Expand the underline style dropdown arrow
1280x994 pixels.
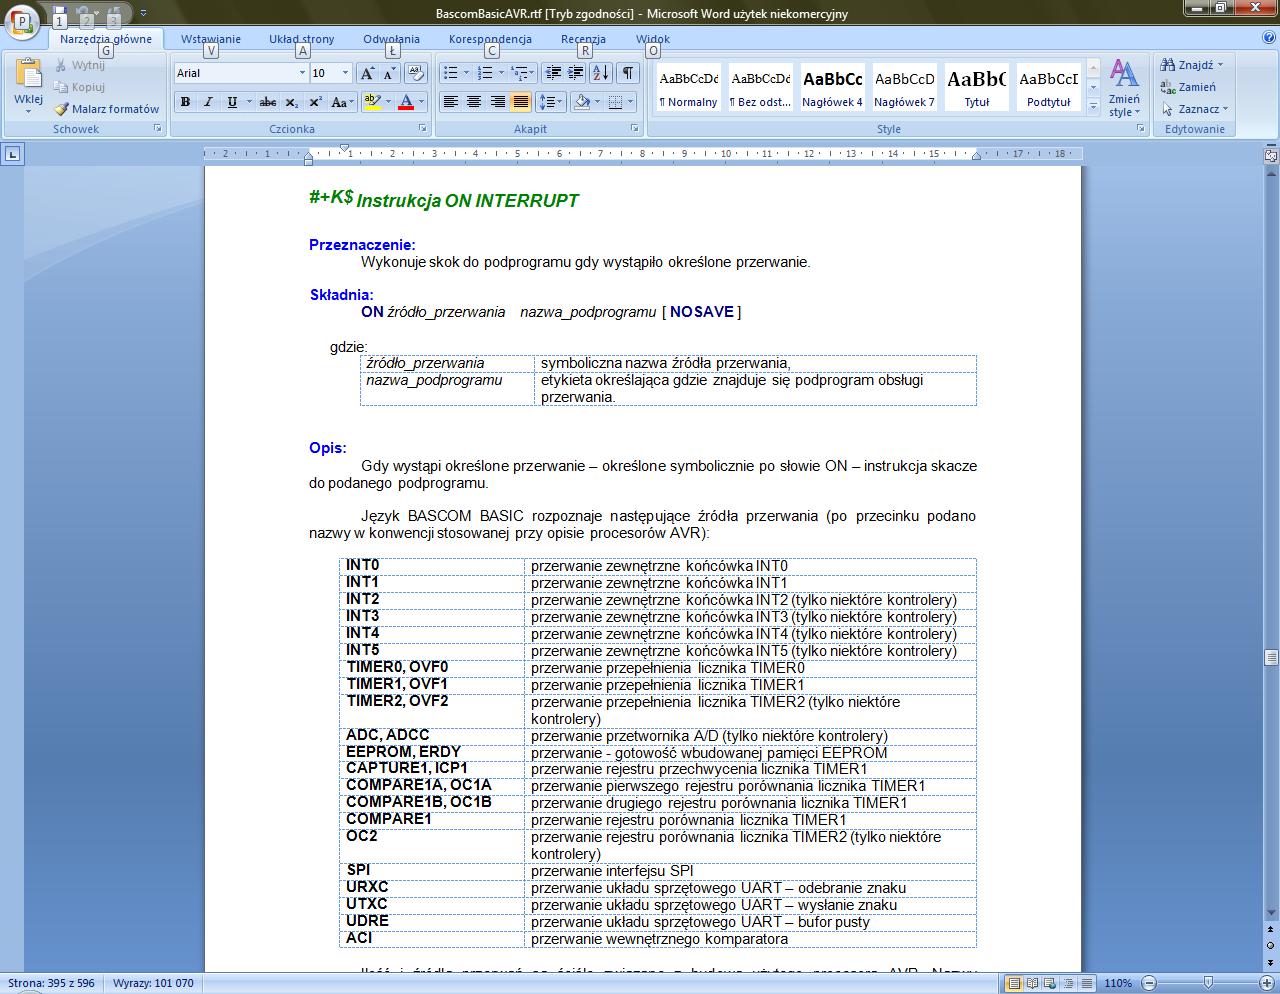(x=248, y=102)
